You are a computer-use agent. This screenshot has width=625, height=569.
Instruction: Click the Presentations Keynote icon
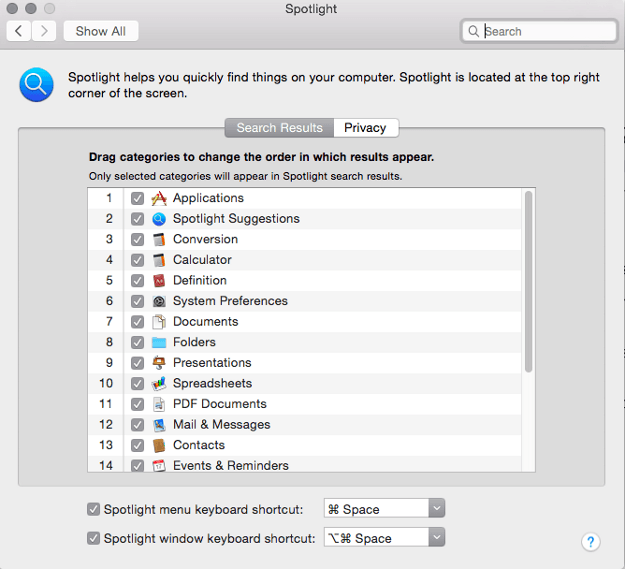click(x=159, y=363)
